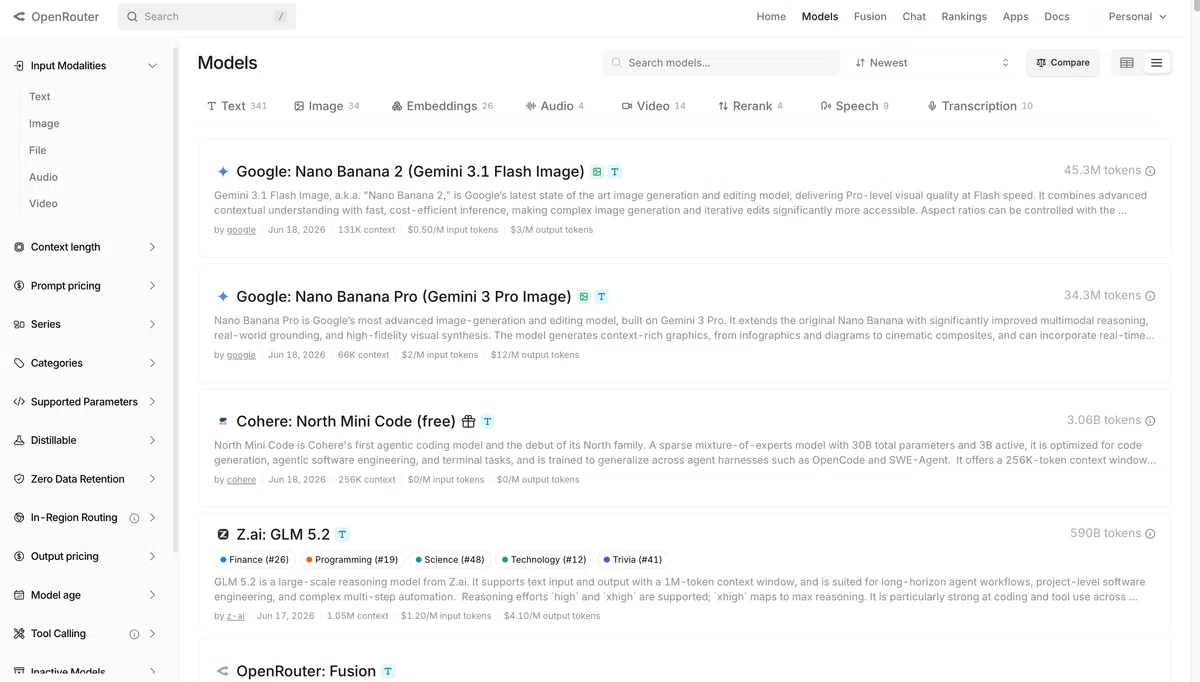Viewport: 1200px width, 682px height.
Task: Click the global Search box in header
Action: (207, 17)
